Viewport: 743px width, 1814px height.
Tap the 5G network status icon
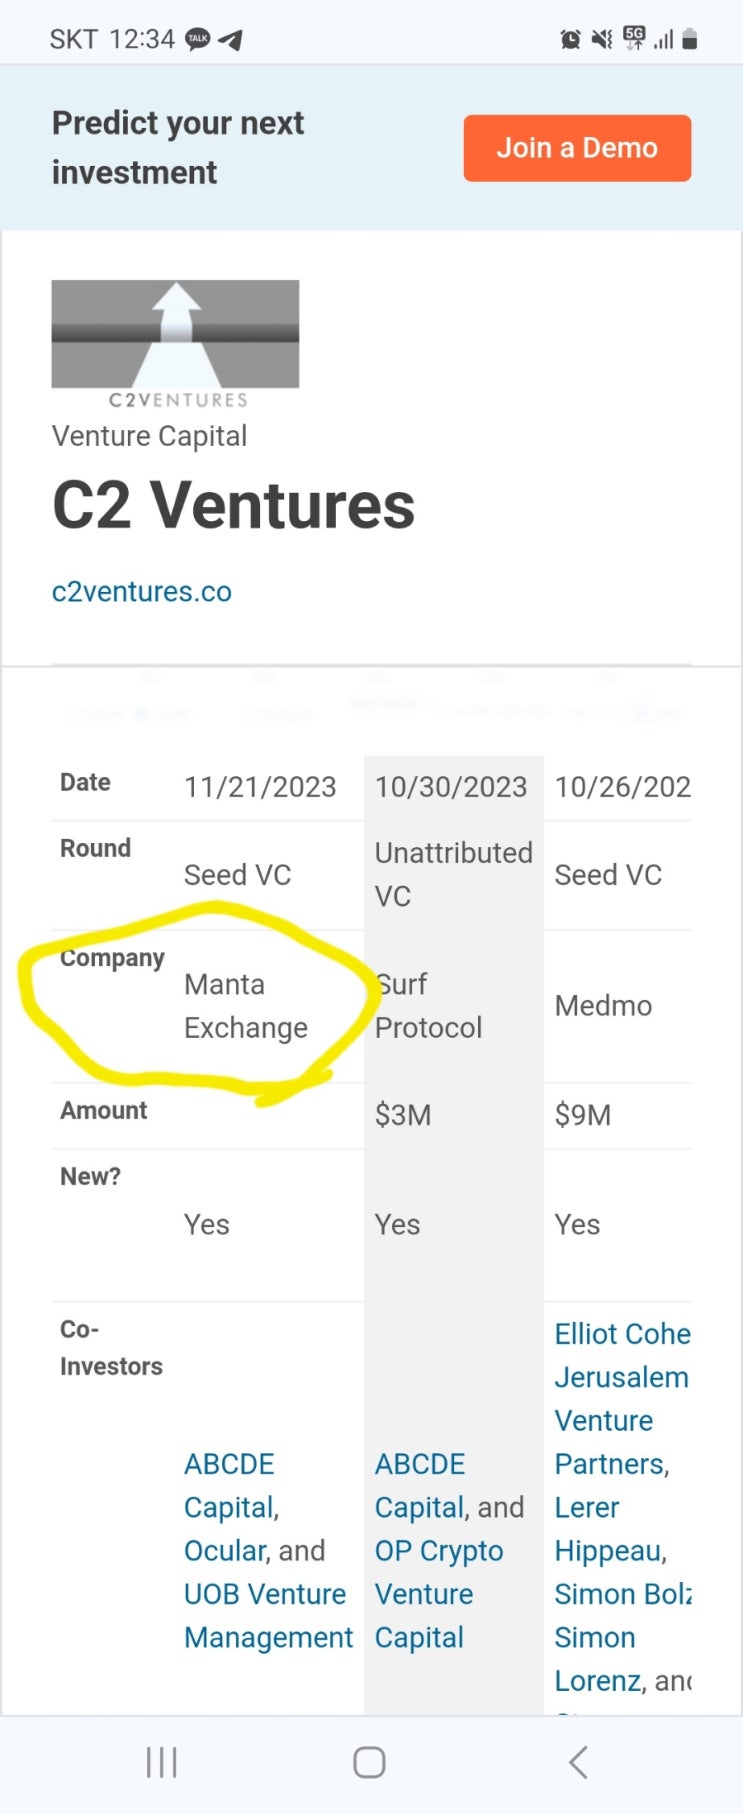[x=634, y=39]
